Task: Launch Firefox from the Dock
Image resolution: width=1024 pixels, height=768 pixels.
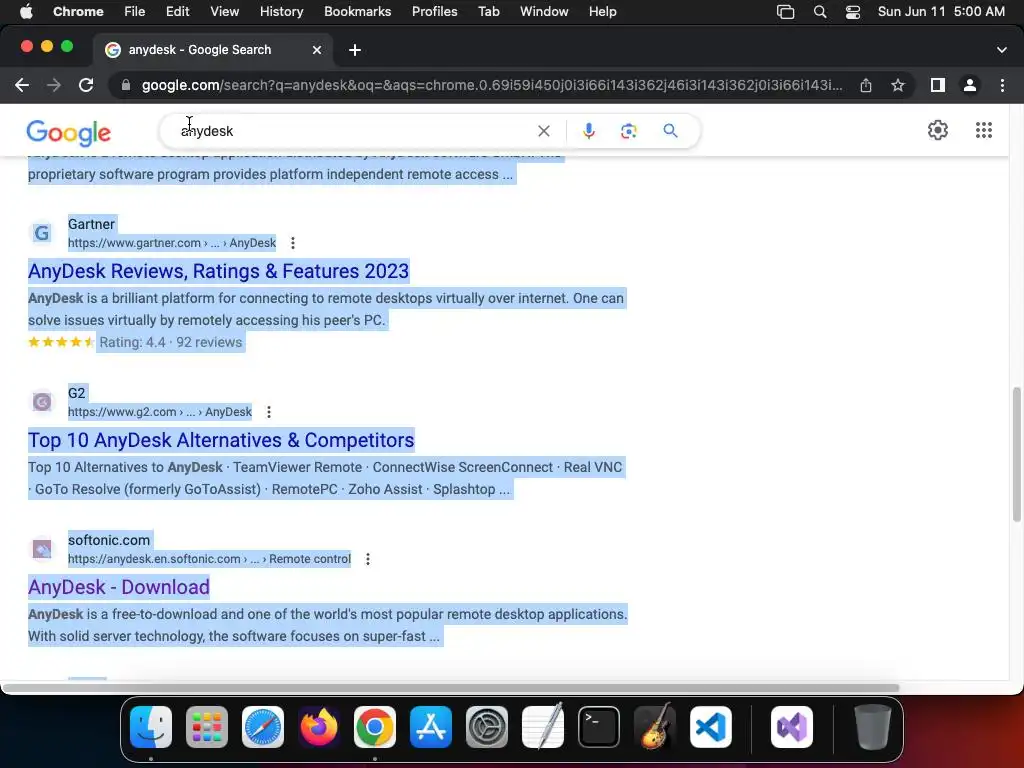Action: (x=319, y=727)
